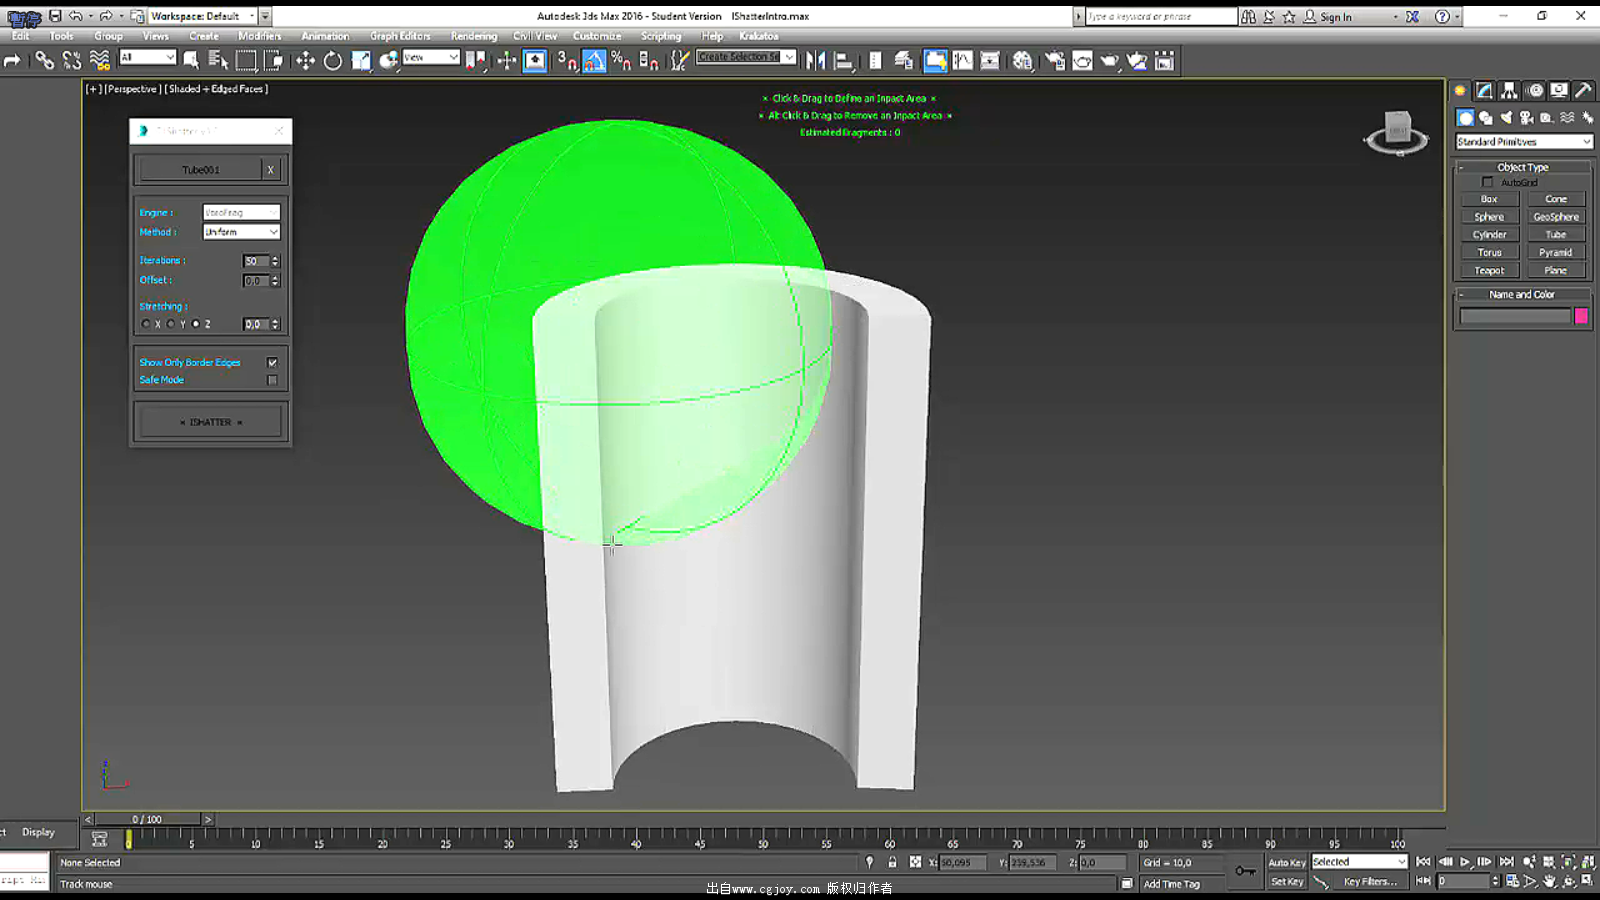This screenshot has height=900, width=1600.
Task: Activate Select and Rotate tool
Action: pos(333,61)
